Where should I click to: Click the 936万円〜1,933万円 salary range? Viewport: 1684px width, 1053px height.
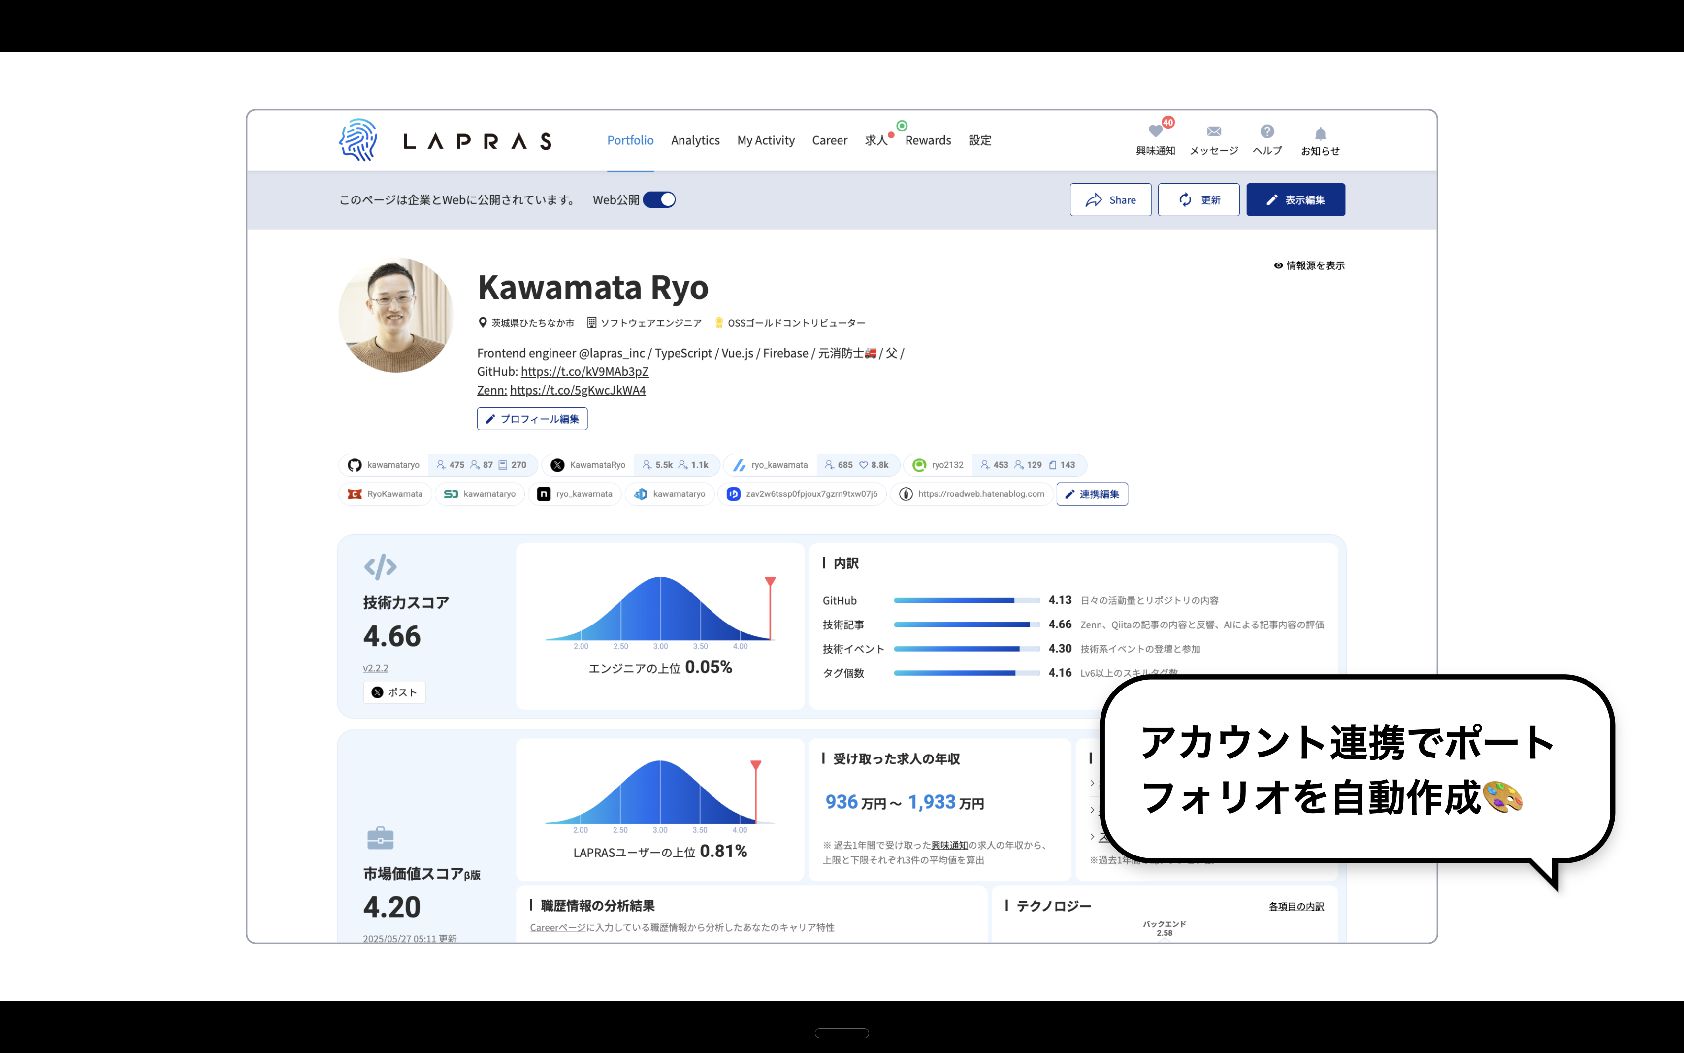coord(905,802)
